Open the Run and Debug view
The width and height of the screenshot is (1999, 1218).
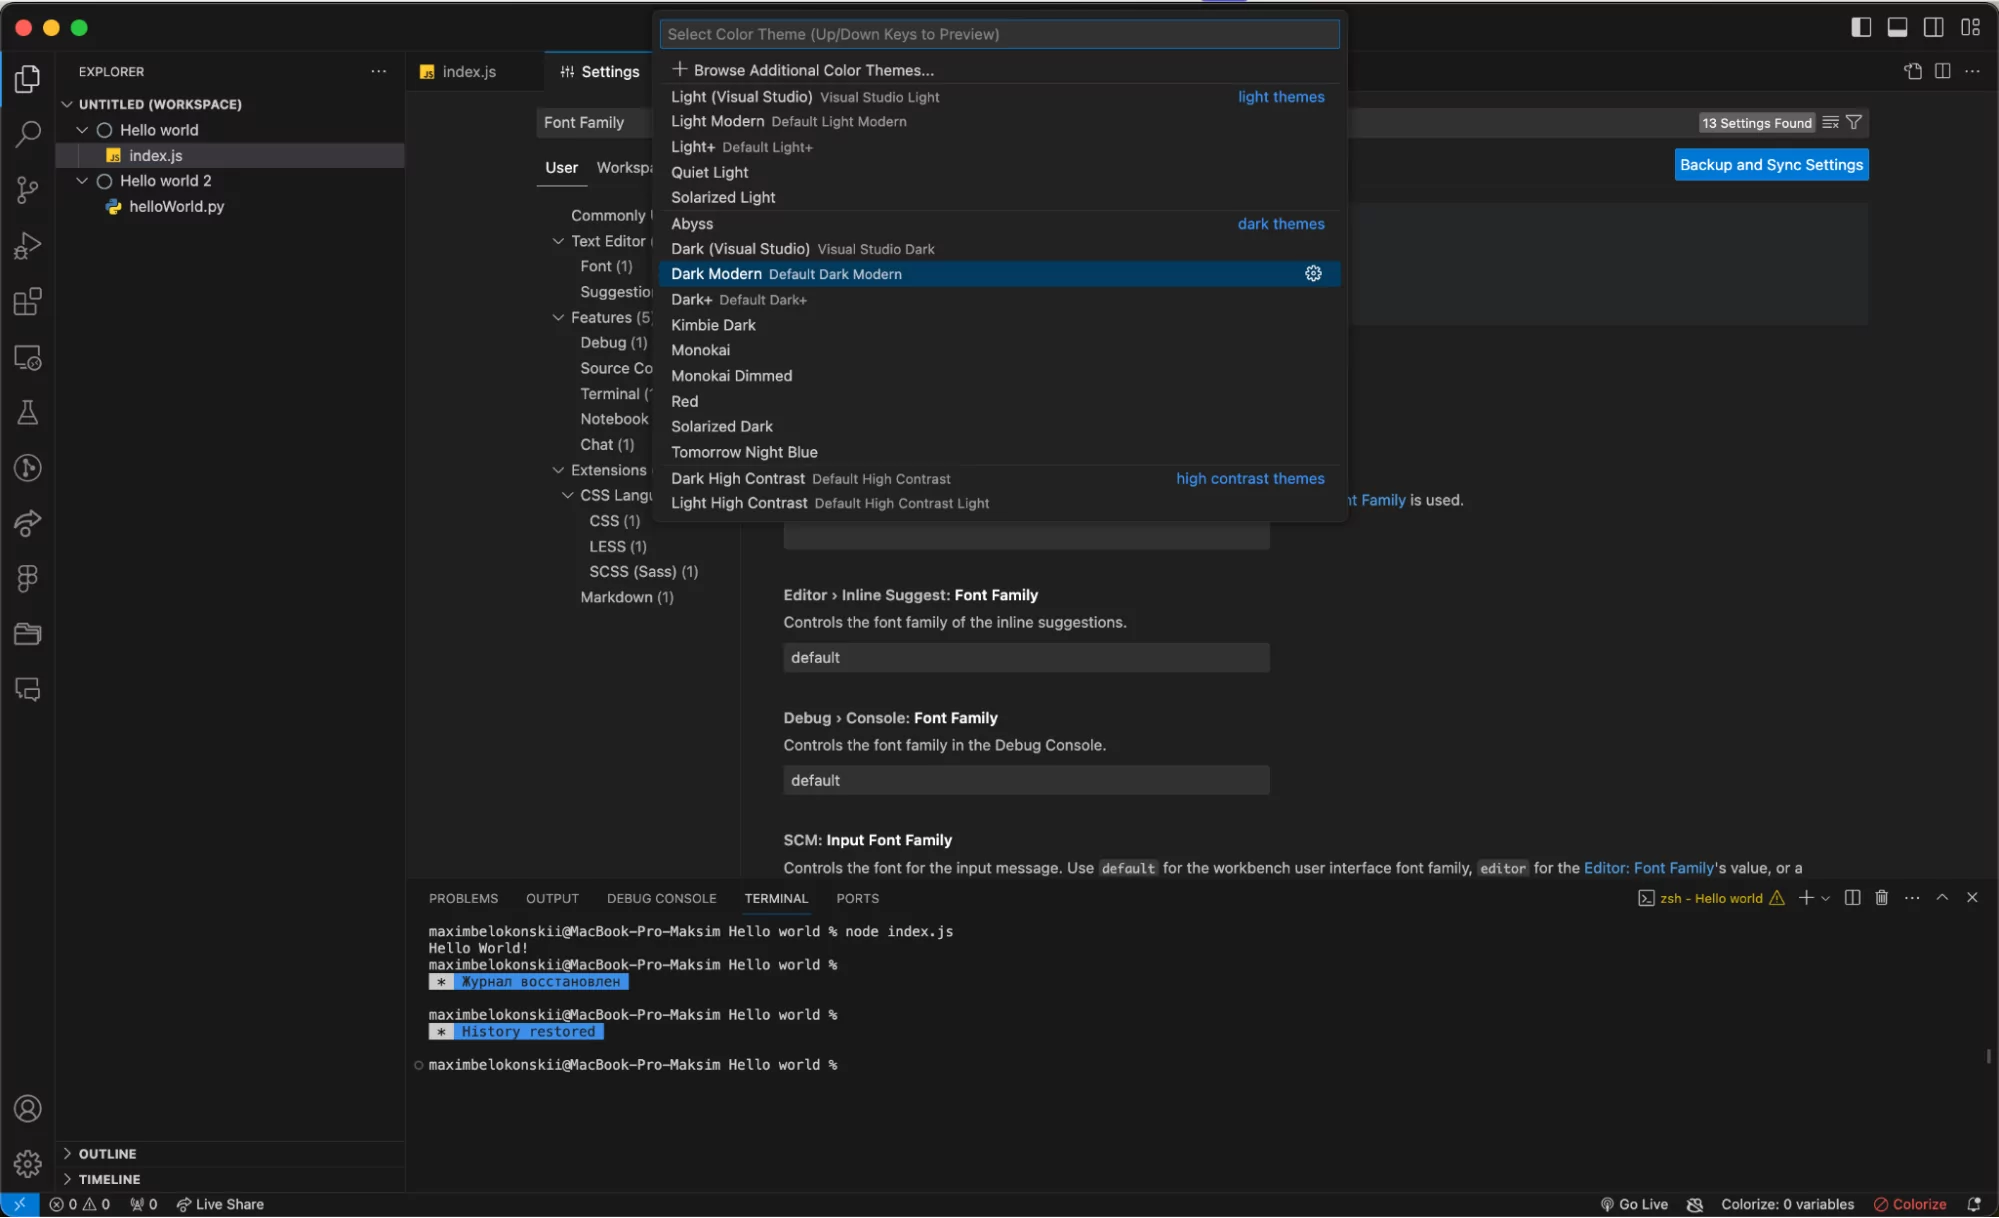[x=28, y=246]
